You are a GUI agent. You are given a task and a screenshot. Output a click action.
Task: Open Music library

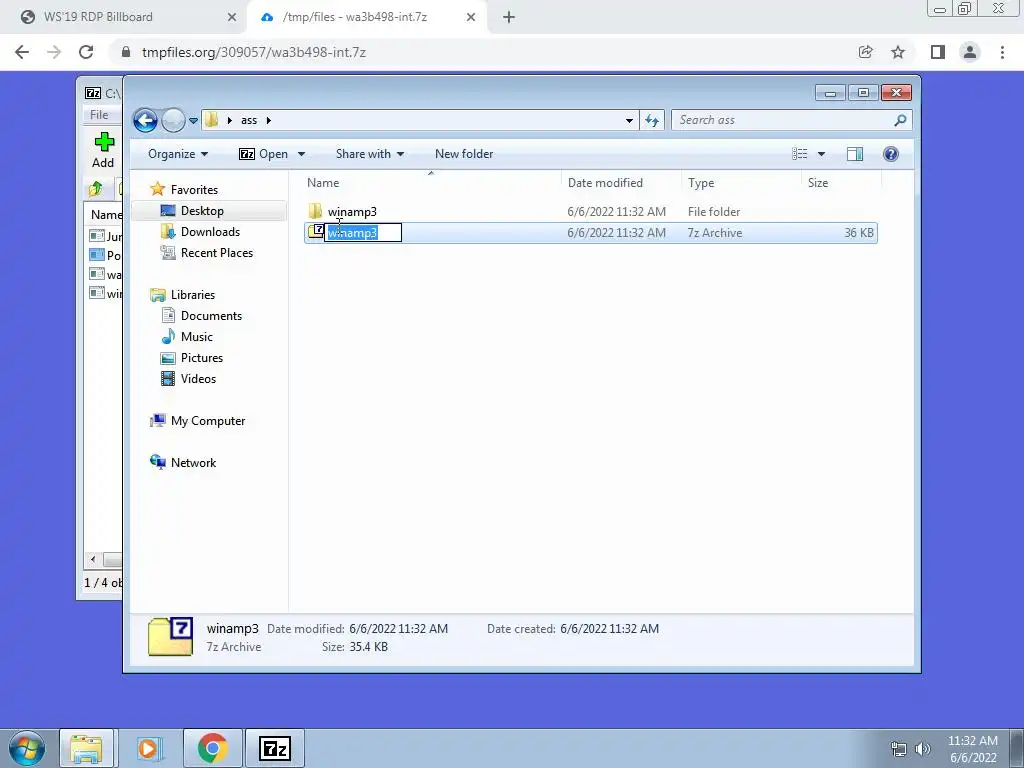click(197, 337)
